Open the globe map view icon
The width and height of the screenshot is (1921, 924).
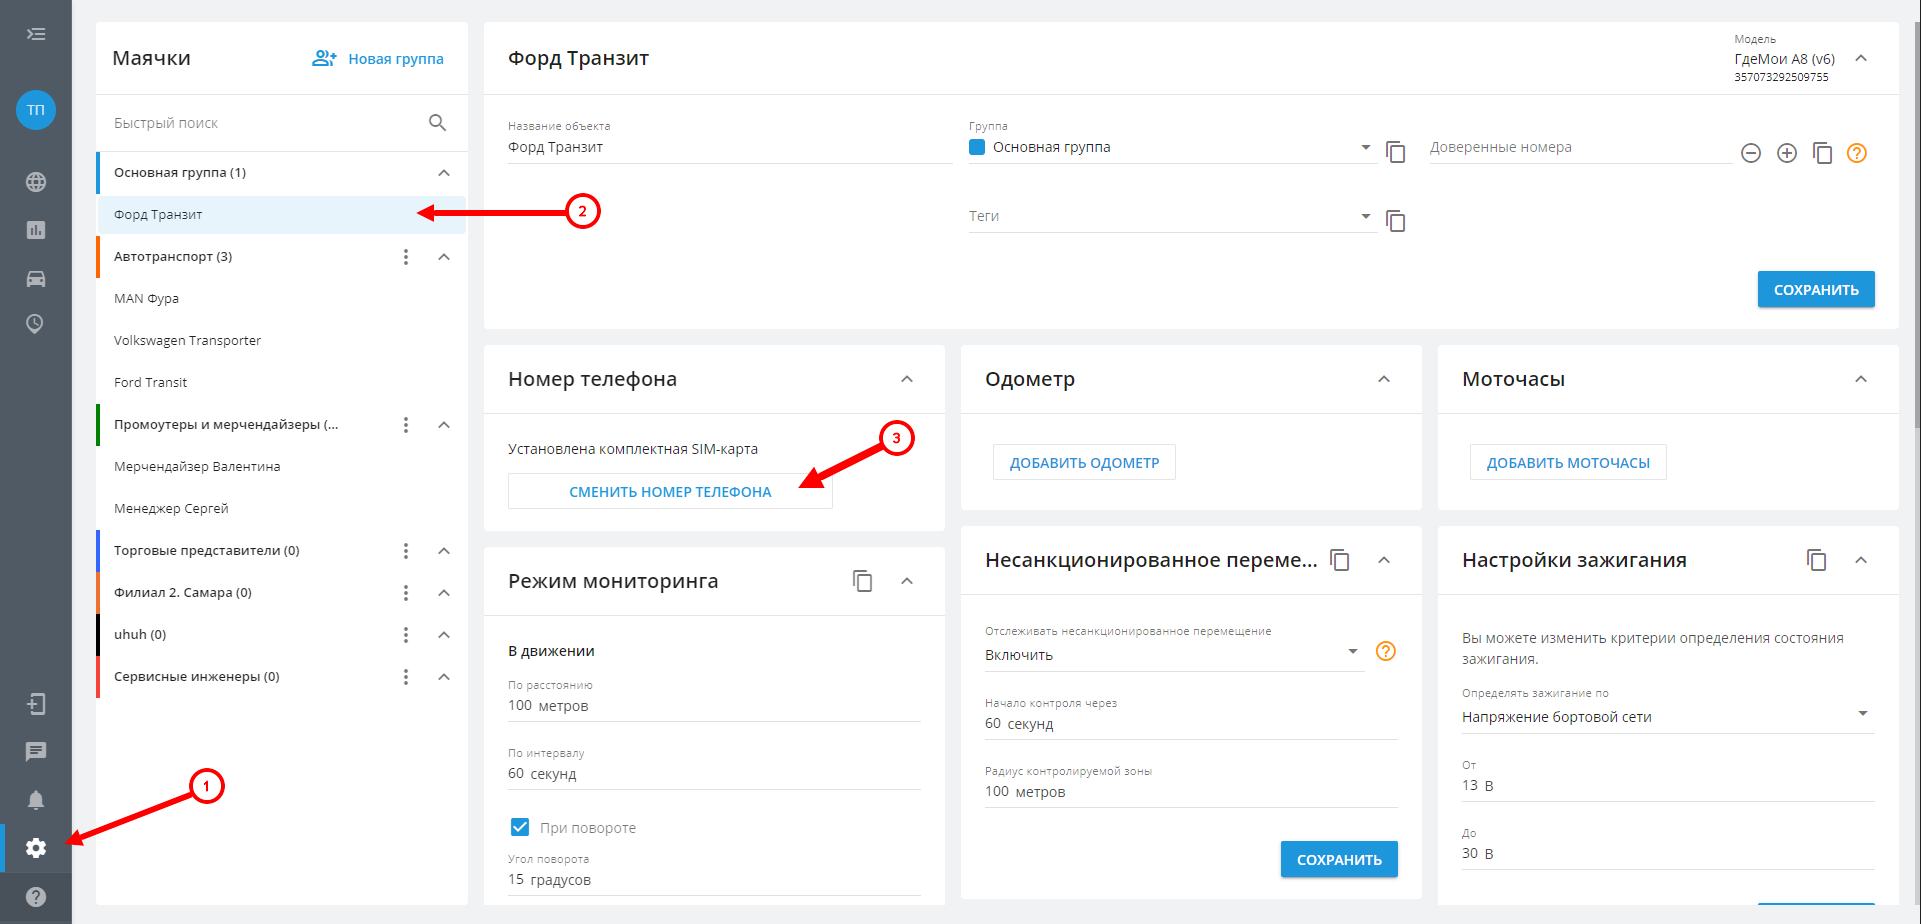click(36, 182)
